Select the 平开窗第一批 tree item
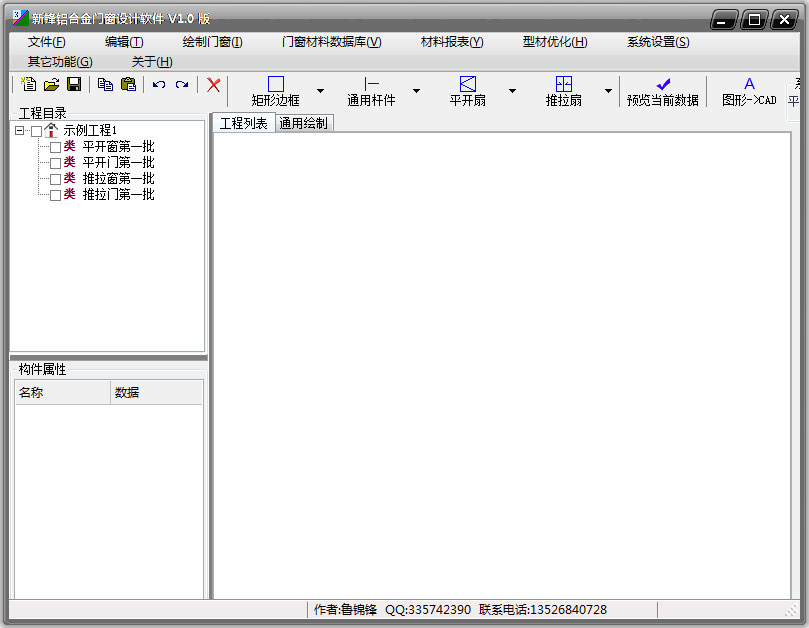This screenshot has height=628, width=809. tap(119, 147)
